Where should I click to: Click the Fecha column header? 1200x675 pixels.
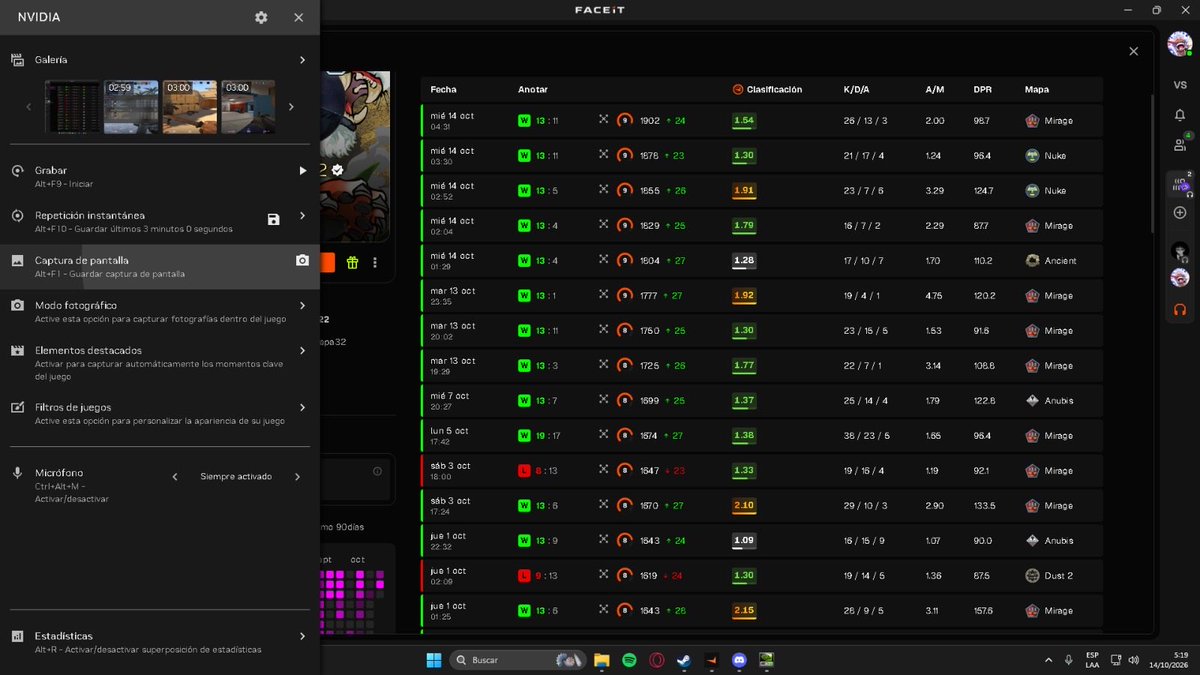[443, 90]
